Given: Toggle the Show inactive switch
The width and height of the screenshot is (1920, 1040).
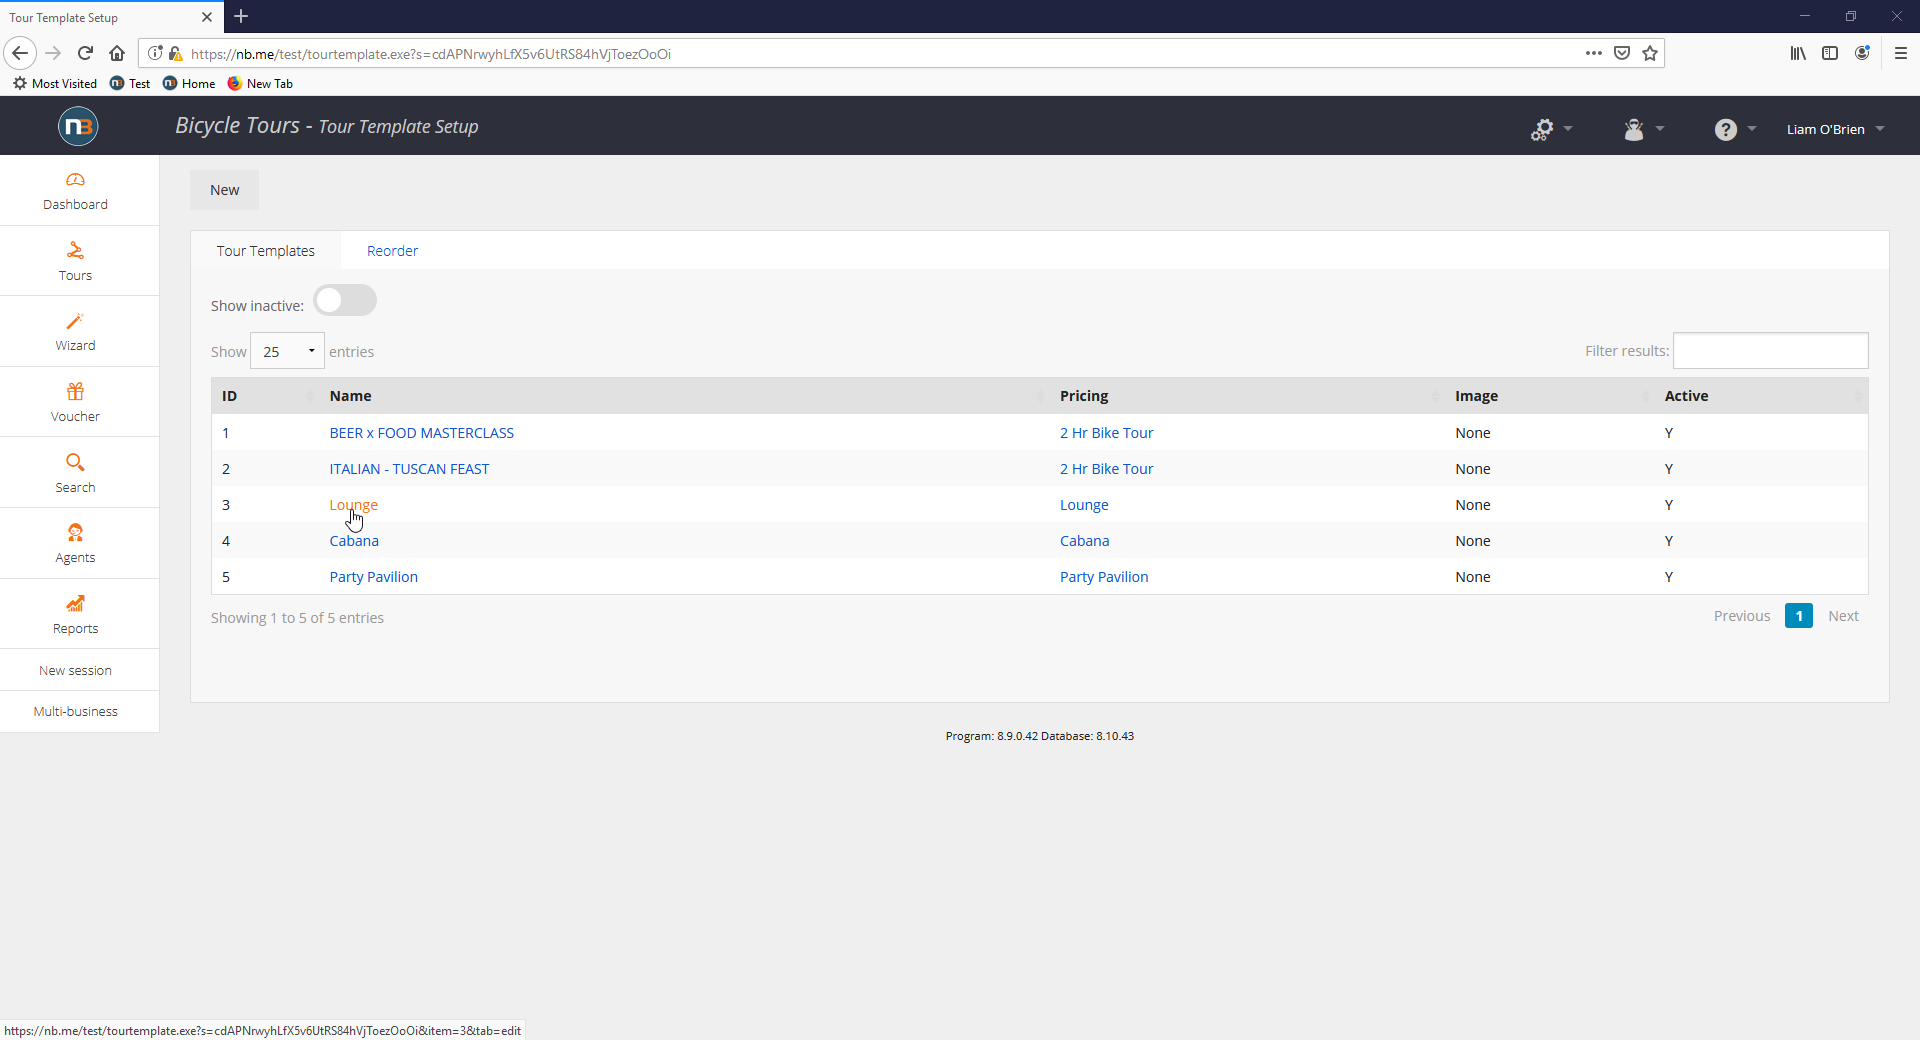Looking at the screenshot, I should tap(345, 300).
